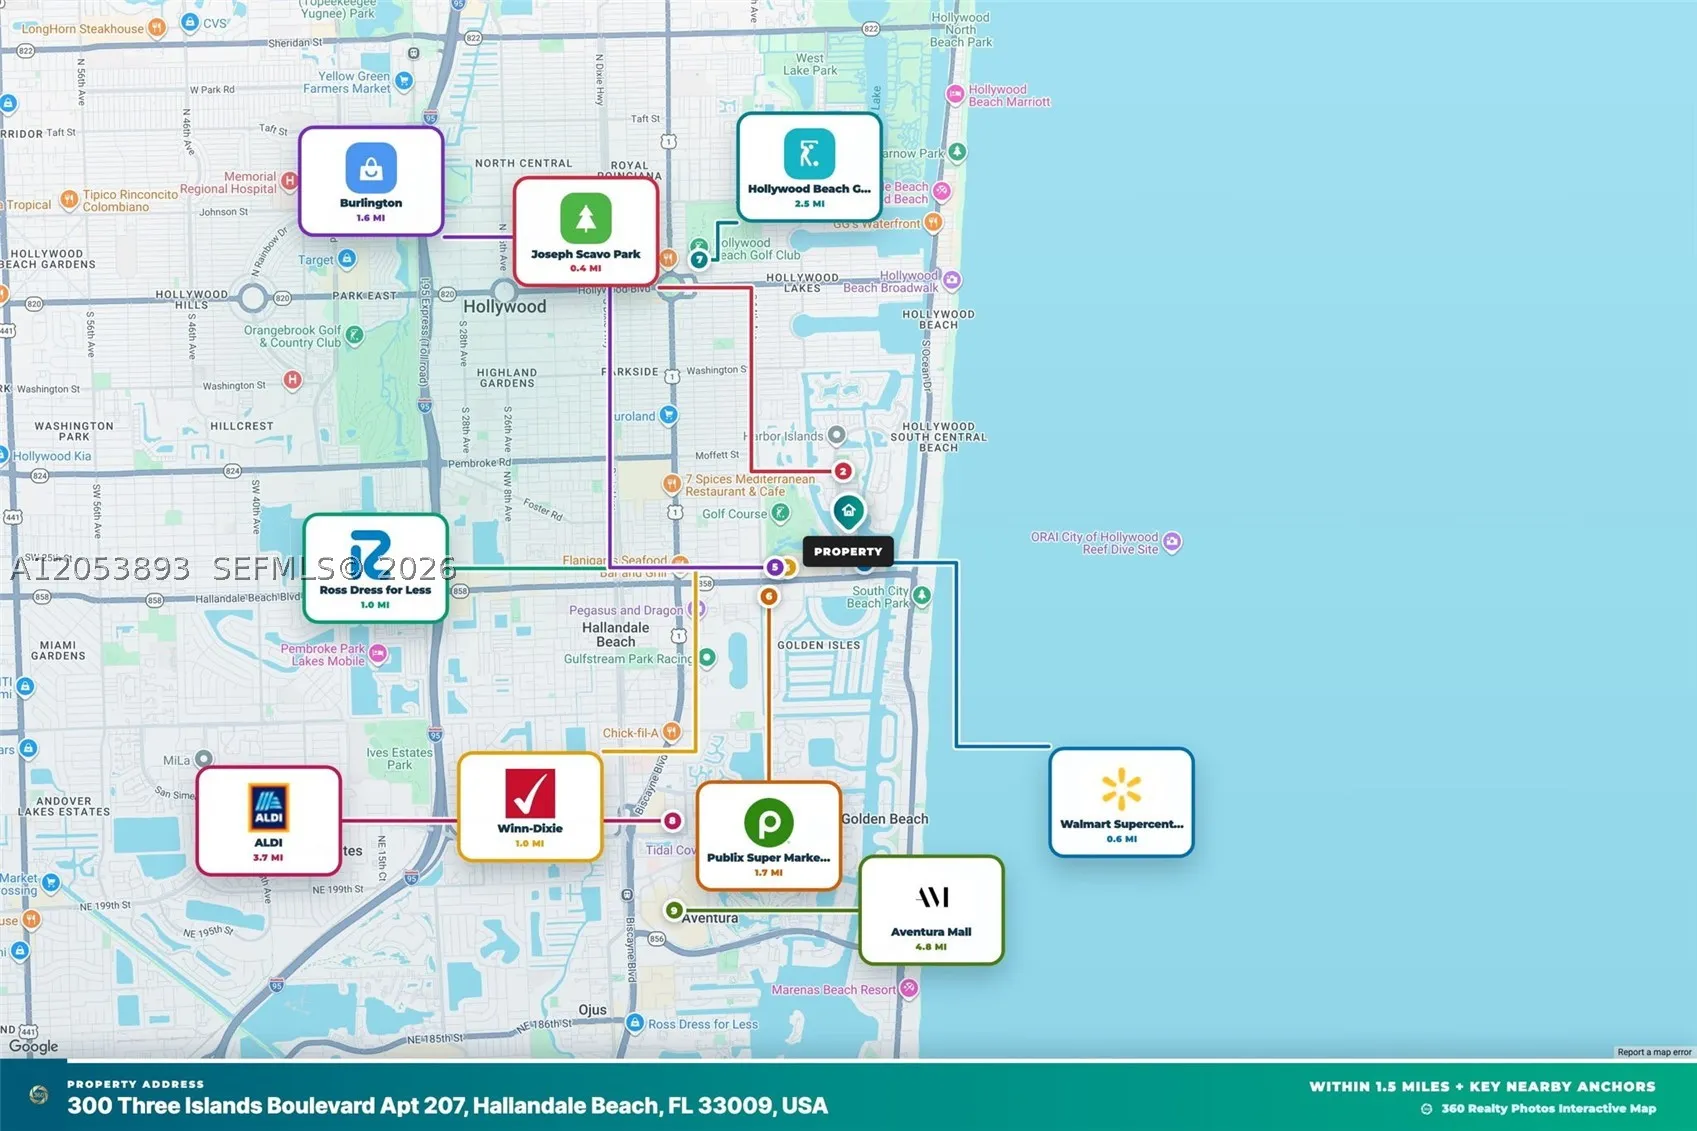Click the property address text in footer
Screen dimensions: 1697x1131
[x=447, y=1106]
